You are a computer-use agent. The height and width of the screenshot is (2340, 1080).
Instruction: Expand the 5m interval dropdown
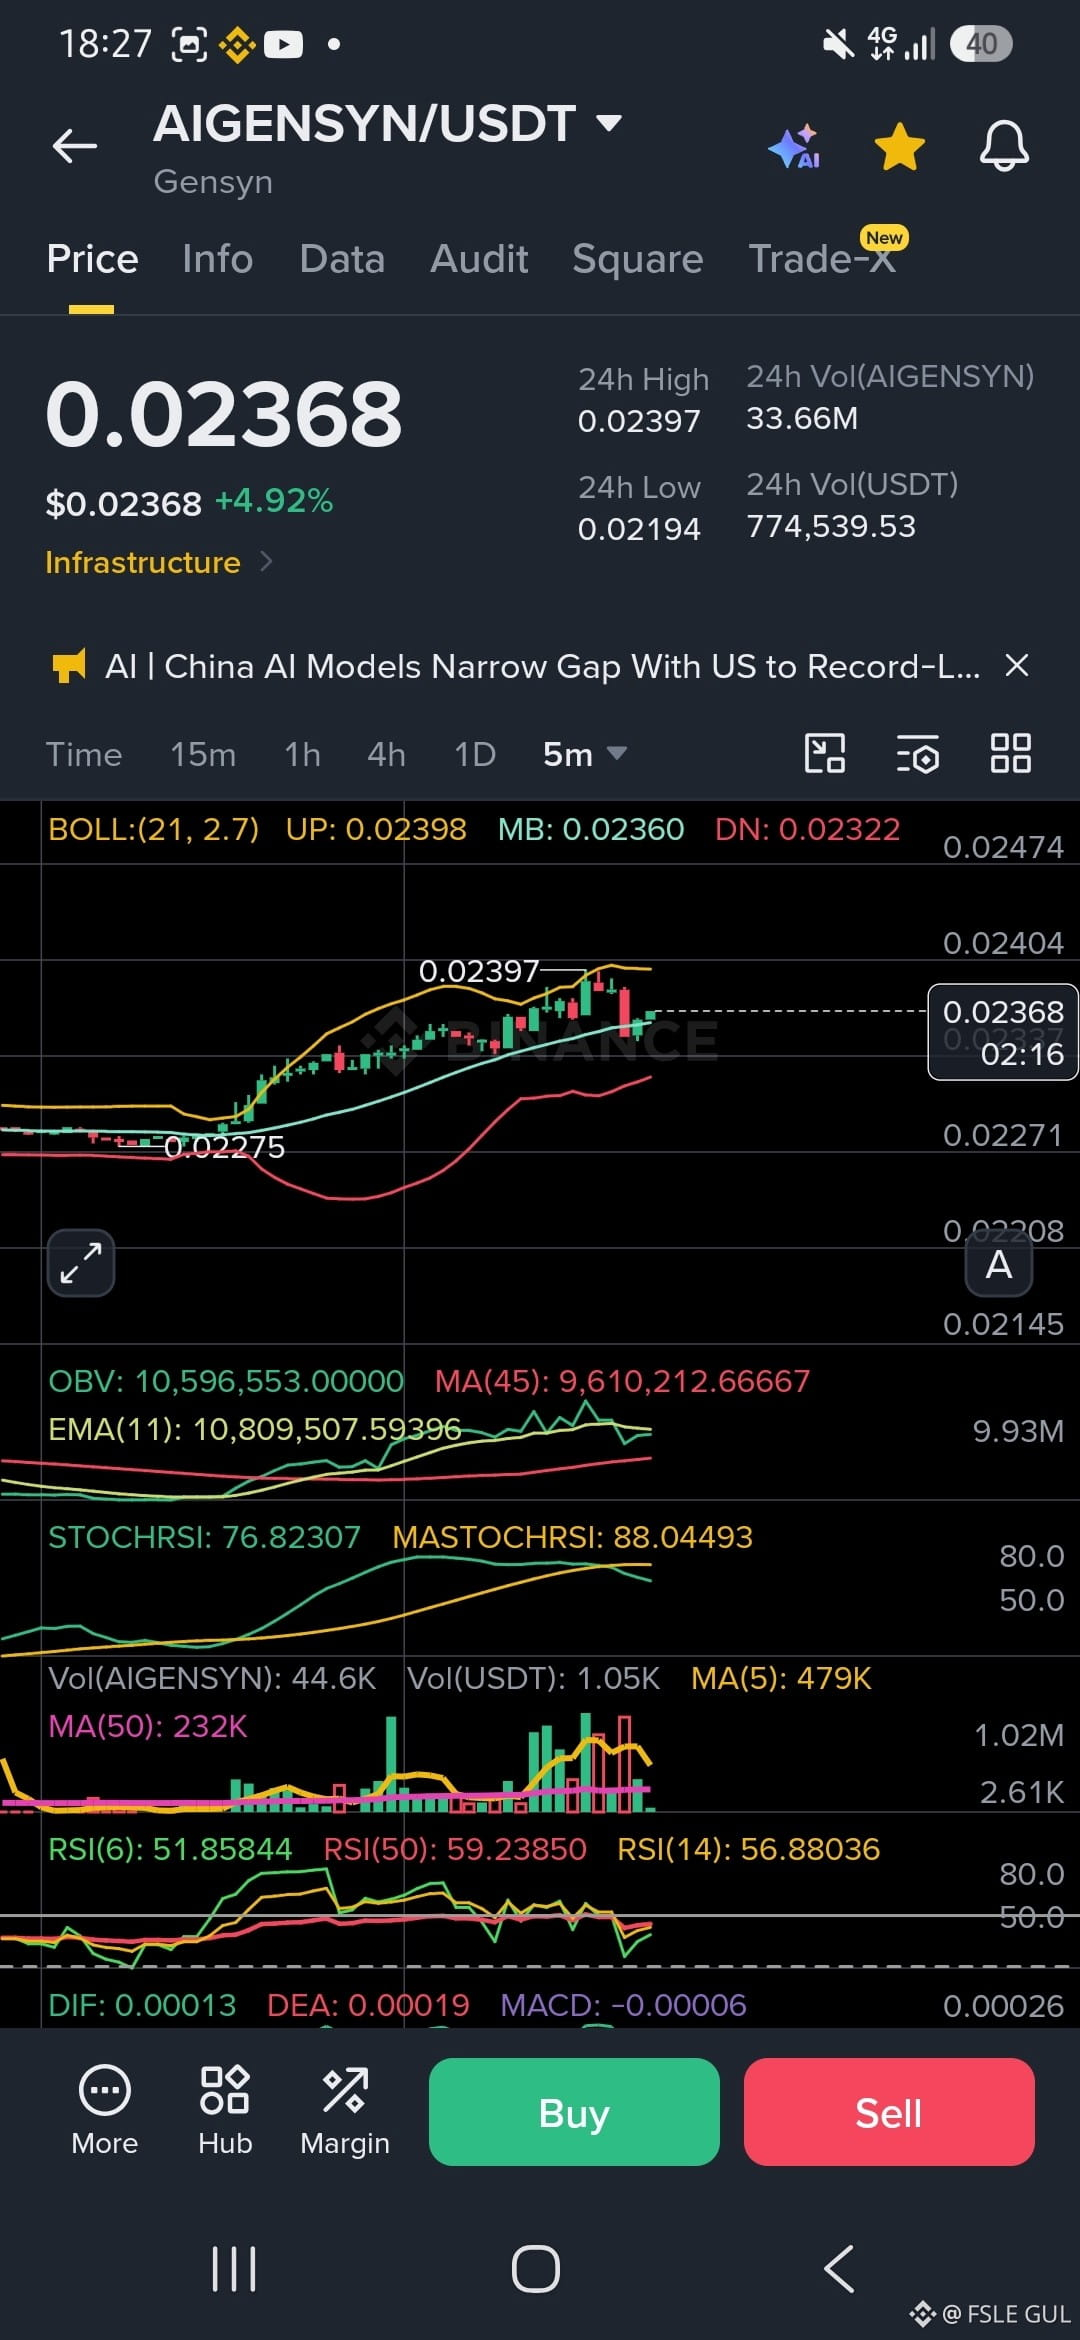584,754
